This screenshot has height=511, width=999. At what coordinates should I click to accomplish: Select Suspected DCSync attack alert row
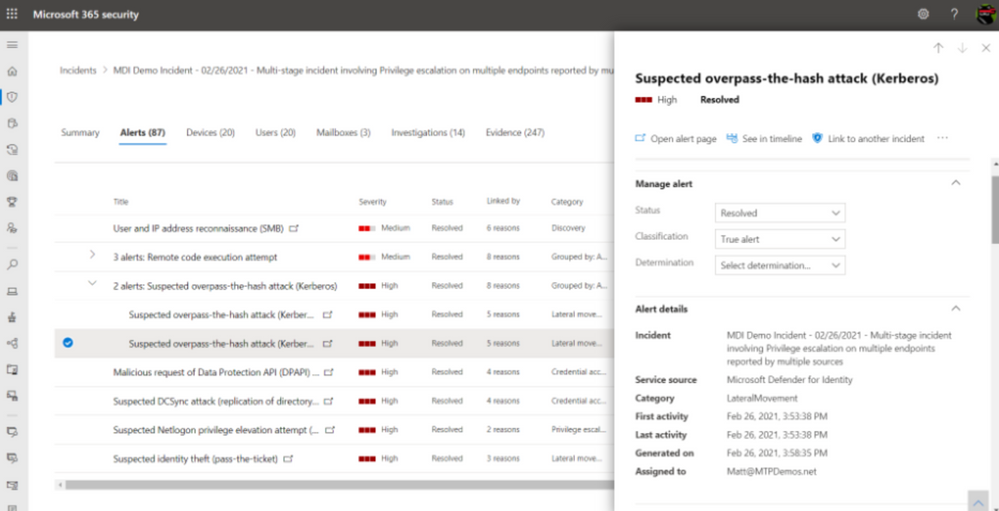[216, 401]
